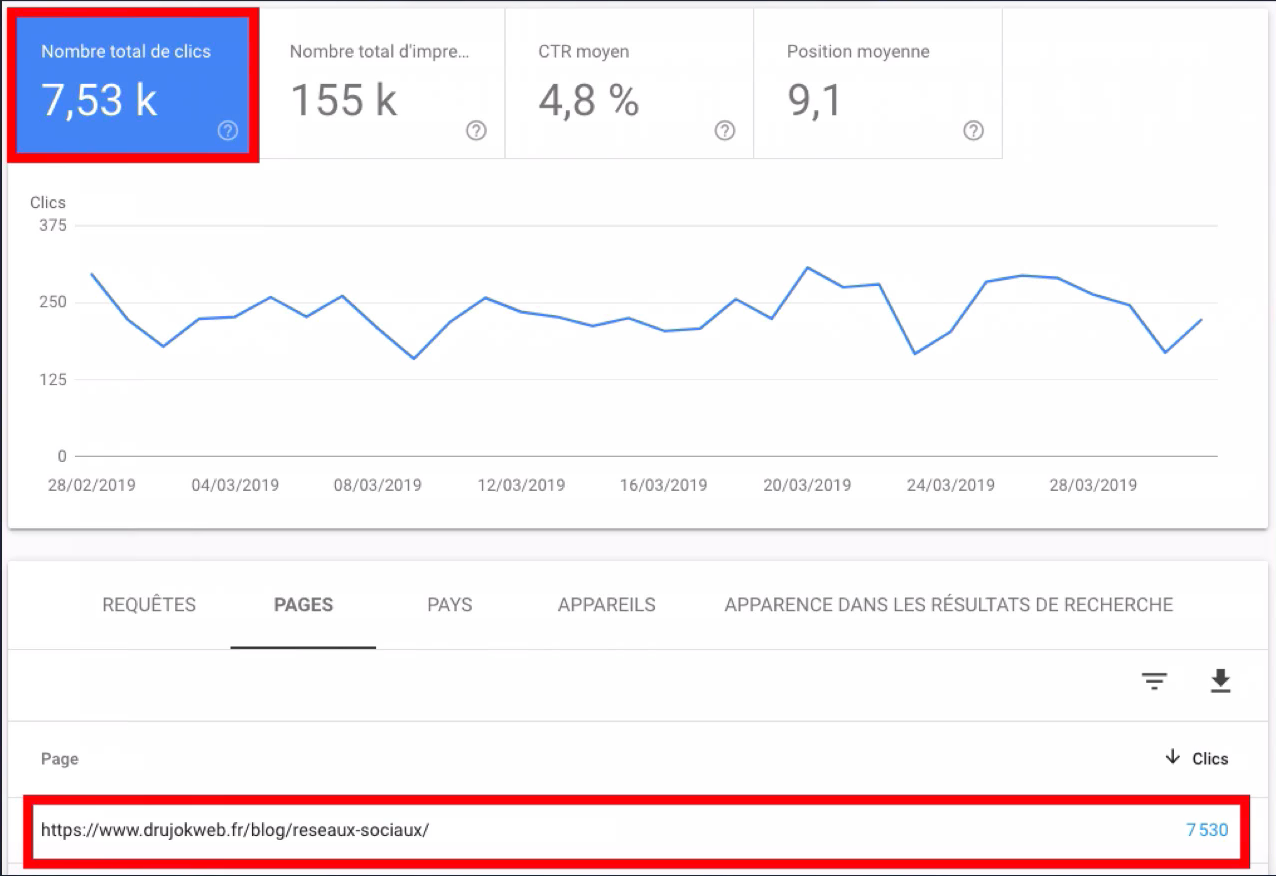1276x876 pixels.
Task: Open help icon on Nombre total d'impressions card
Action: [477, 131]
